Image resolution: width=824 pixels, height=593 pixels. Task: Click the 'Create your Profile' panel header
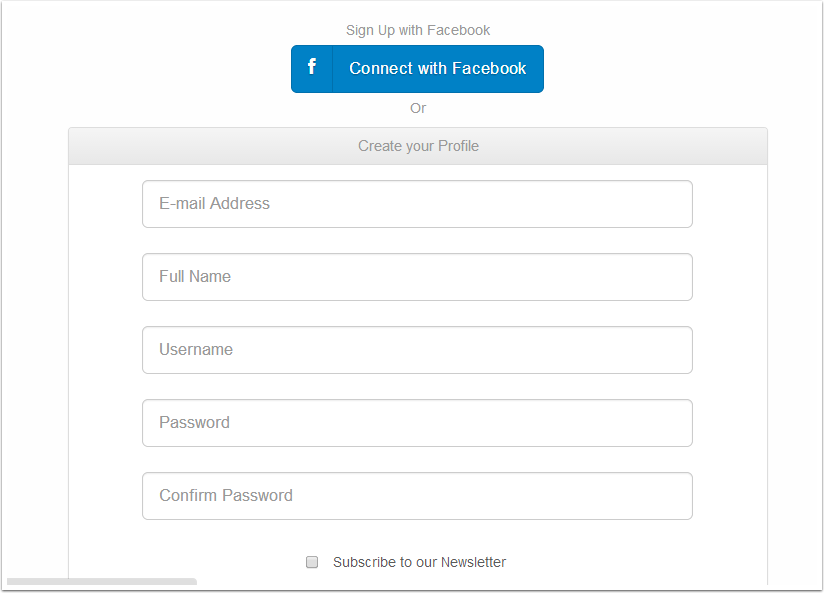point(418,146)
